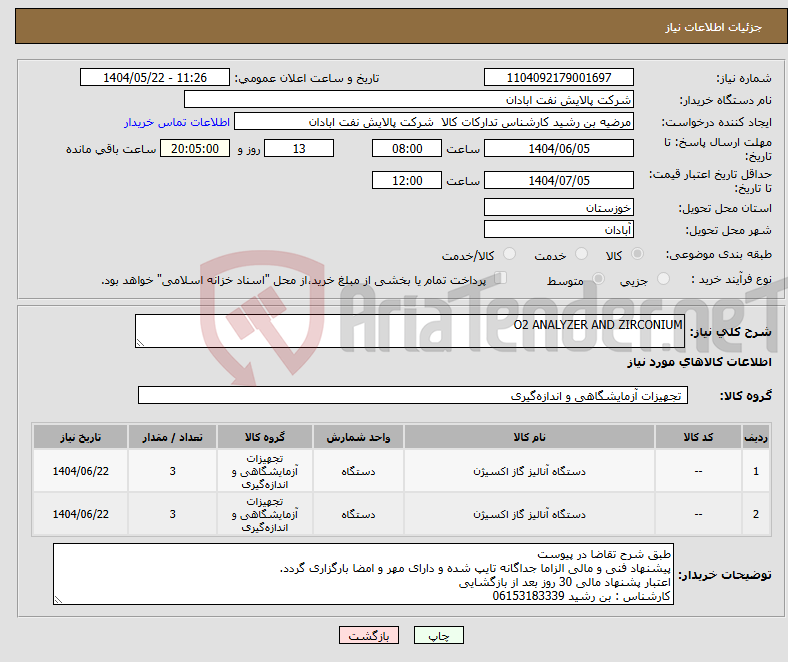788x662 pixels.
Task: Click the city field آبادان
Action: point(559,229)
